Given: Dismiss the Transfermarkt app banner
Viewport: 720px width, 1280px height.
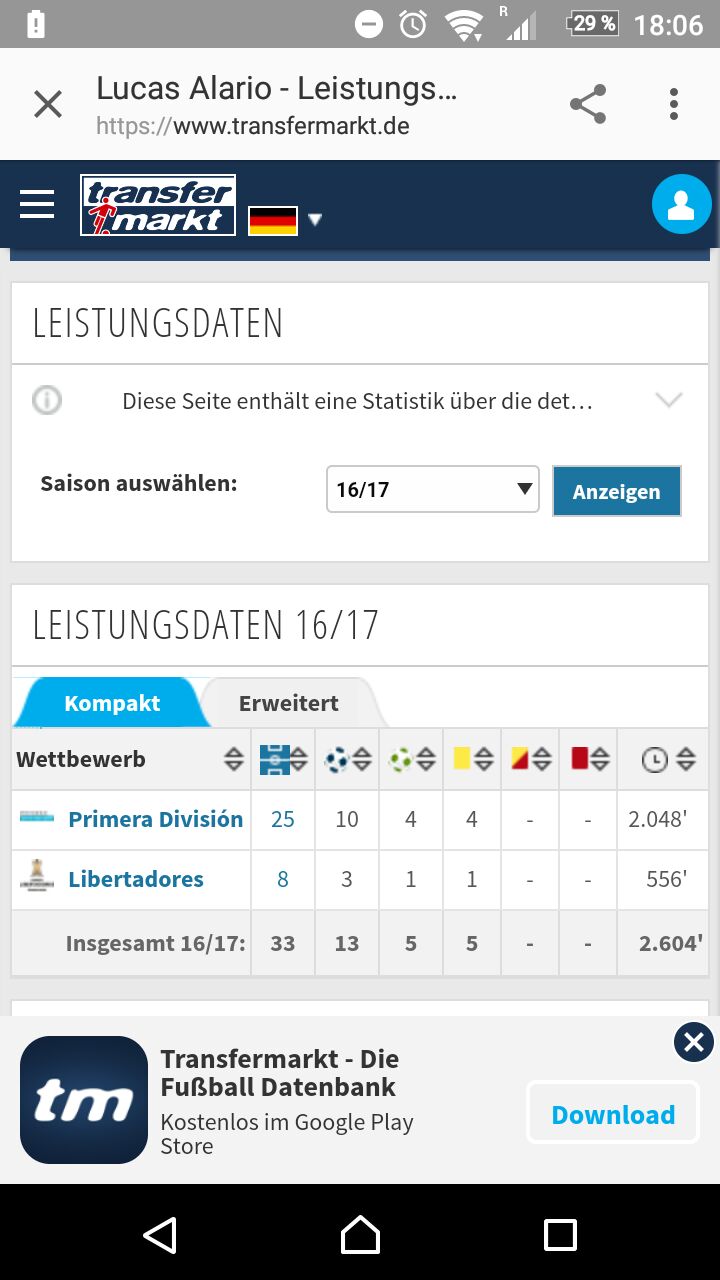Looking at the screenshot, I should pyautogui.click(x=694, y=1043).
